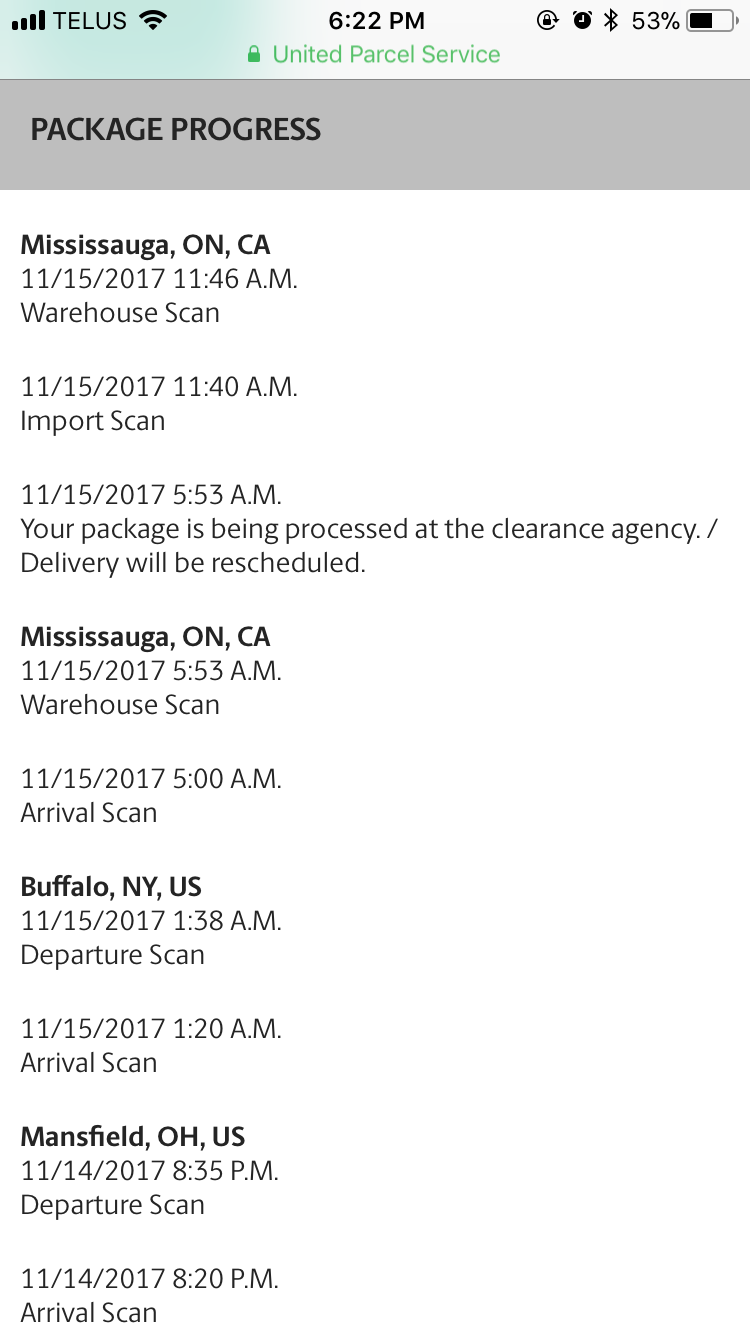The width and height of the screenshot is (750, 1334).
Task: Tap the Bluetooth status icon
Action: click(612, 20)
